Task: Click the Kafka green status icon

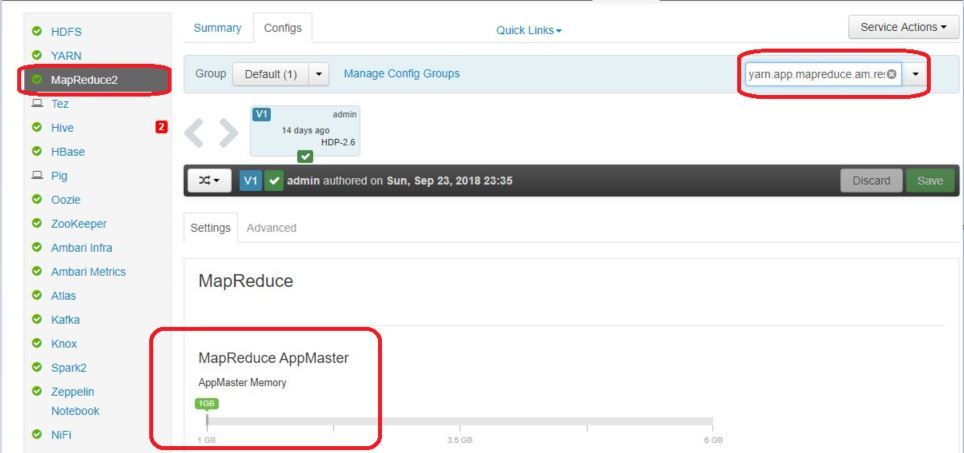Action: [x=37, y=320]
